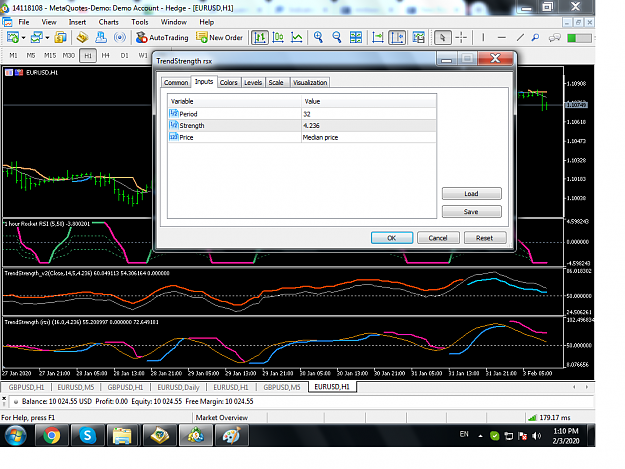
Task: Select the M1 timeframe
Action: (x=14, y=55)
